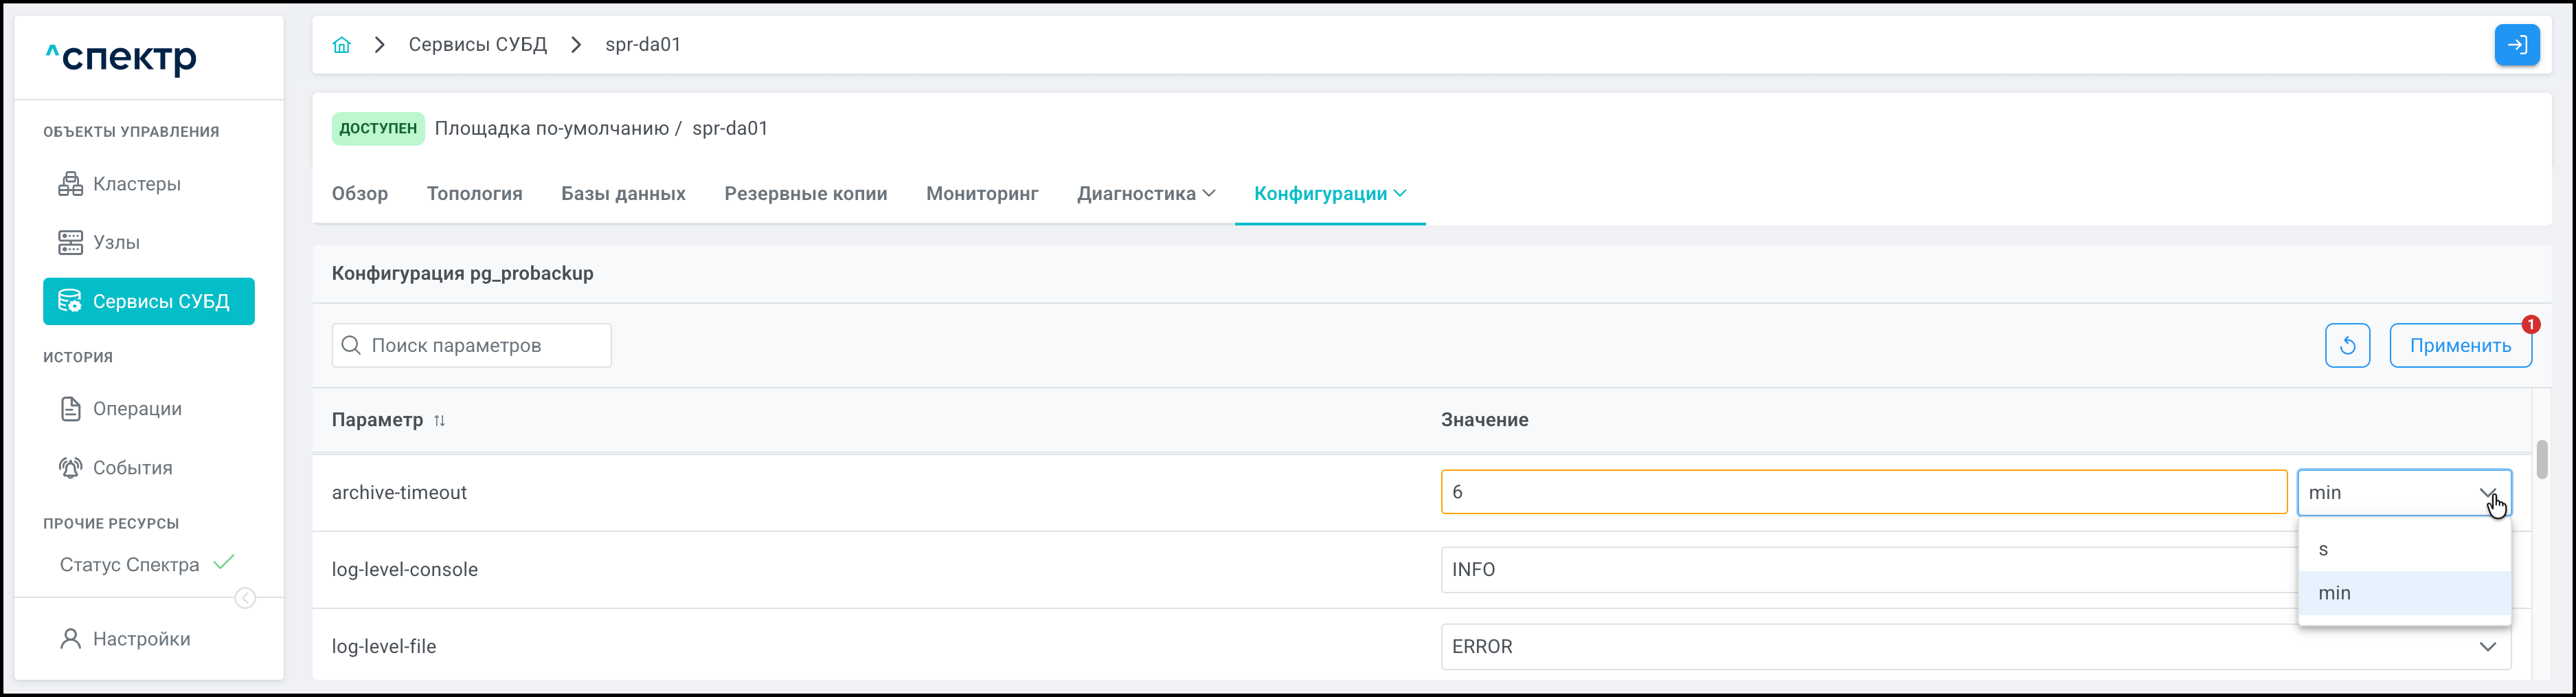Click the Операции document icon
The width and height of the screenshot is (2576, 697).
coord(70,409)
